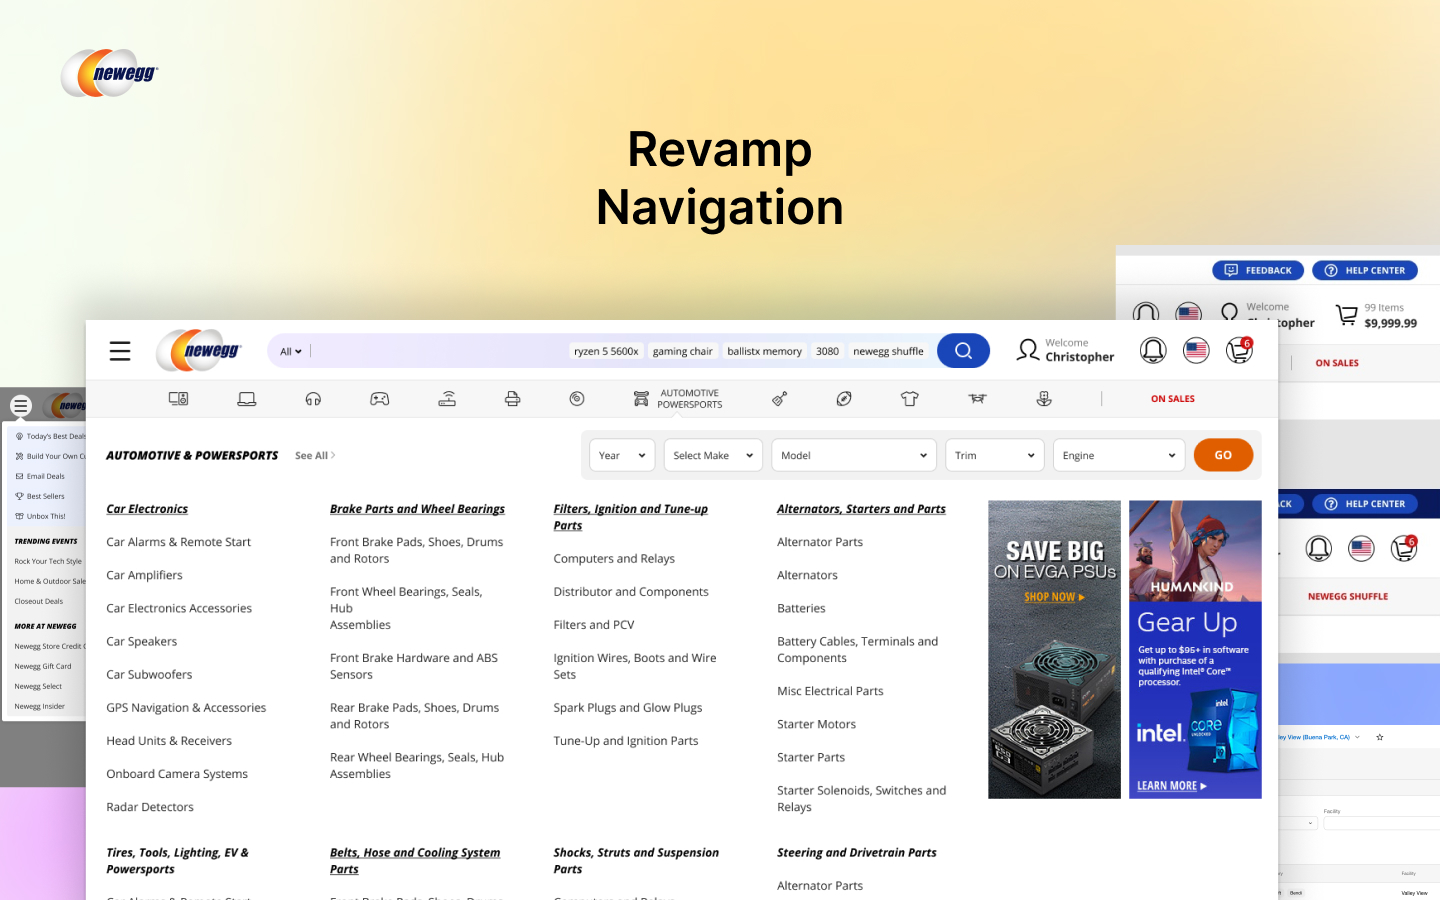Select the US flag country icon in main header
Screen dimensions: 1440x900
(1196, 350)
